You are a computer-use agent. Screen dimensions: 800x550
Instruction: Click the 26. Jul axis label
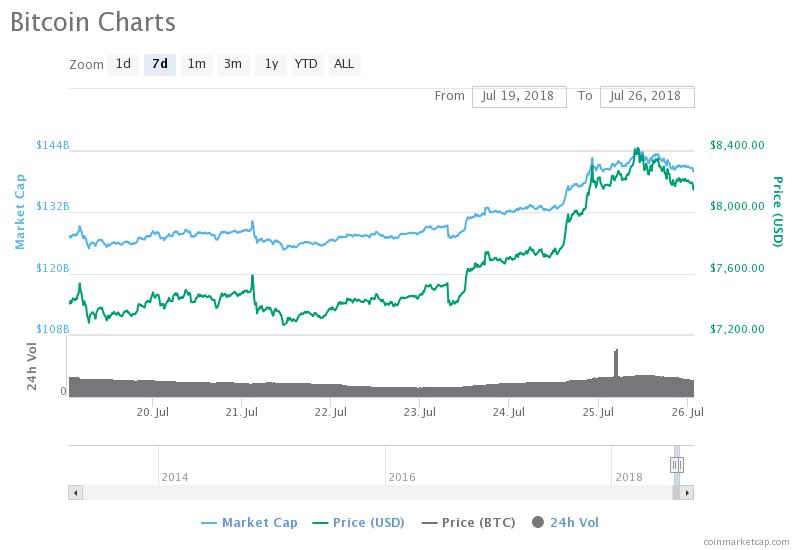(687, 412)
